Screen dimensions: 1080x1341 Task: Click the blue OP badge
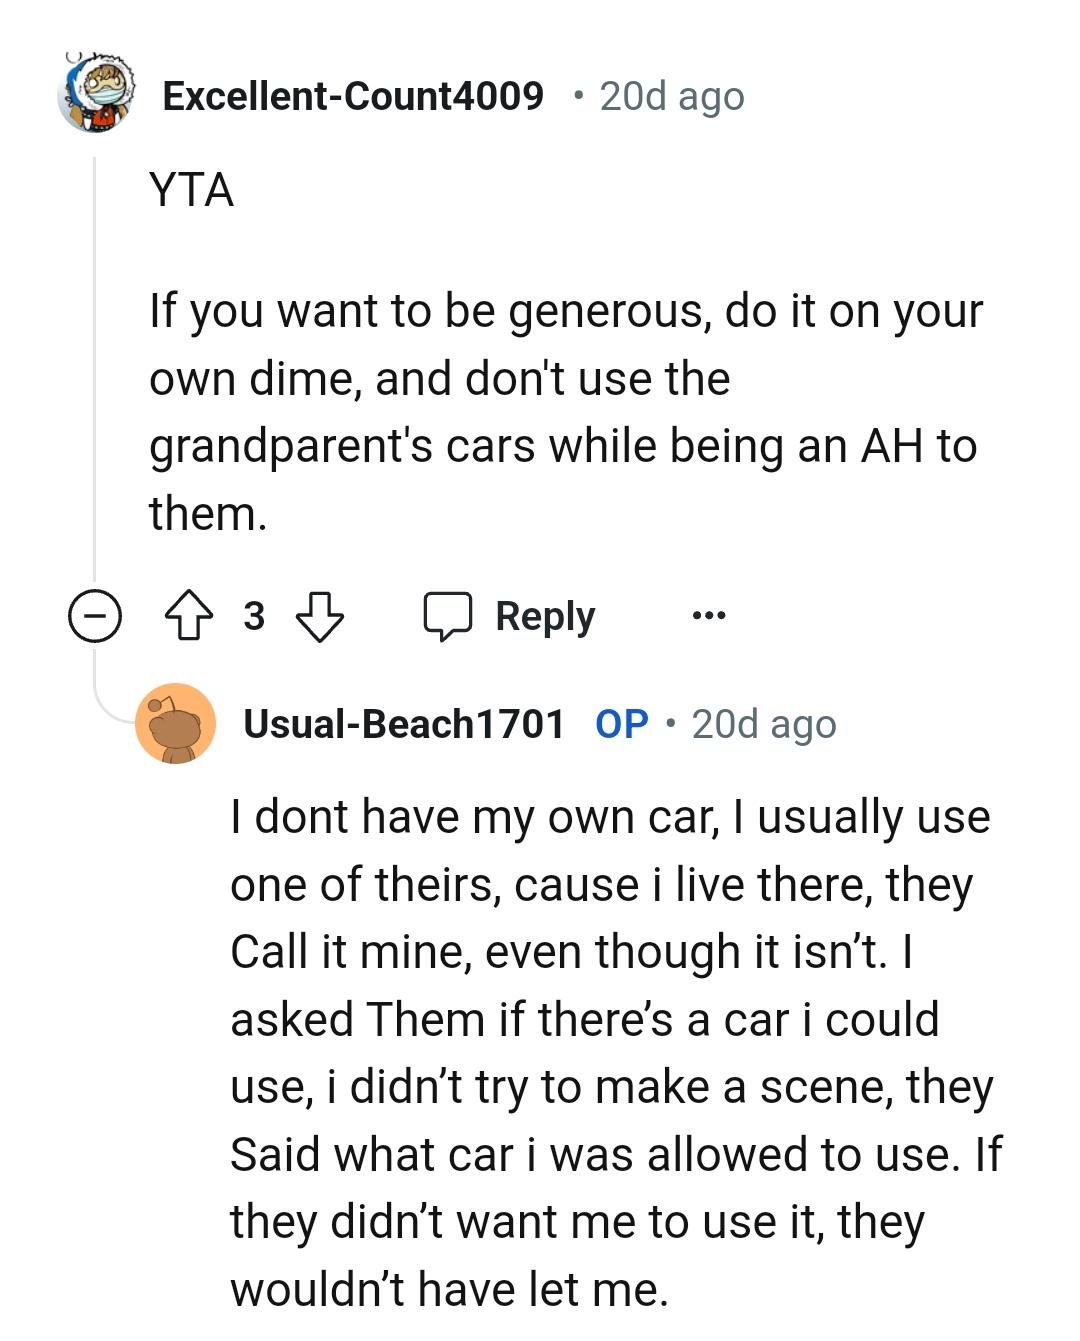pyautogui.click(x=621, y=724)
